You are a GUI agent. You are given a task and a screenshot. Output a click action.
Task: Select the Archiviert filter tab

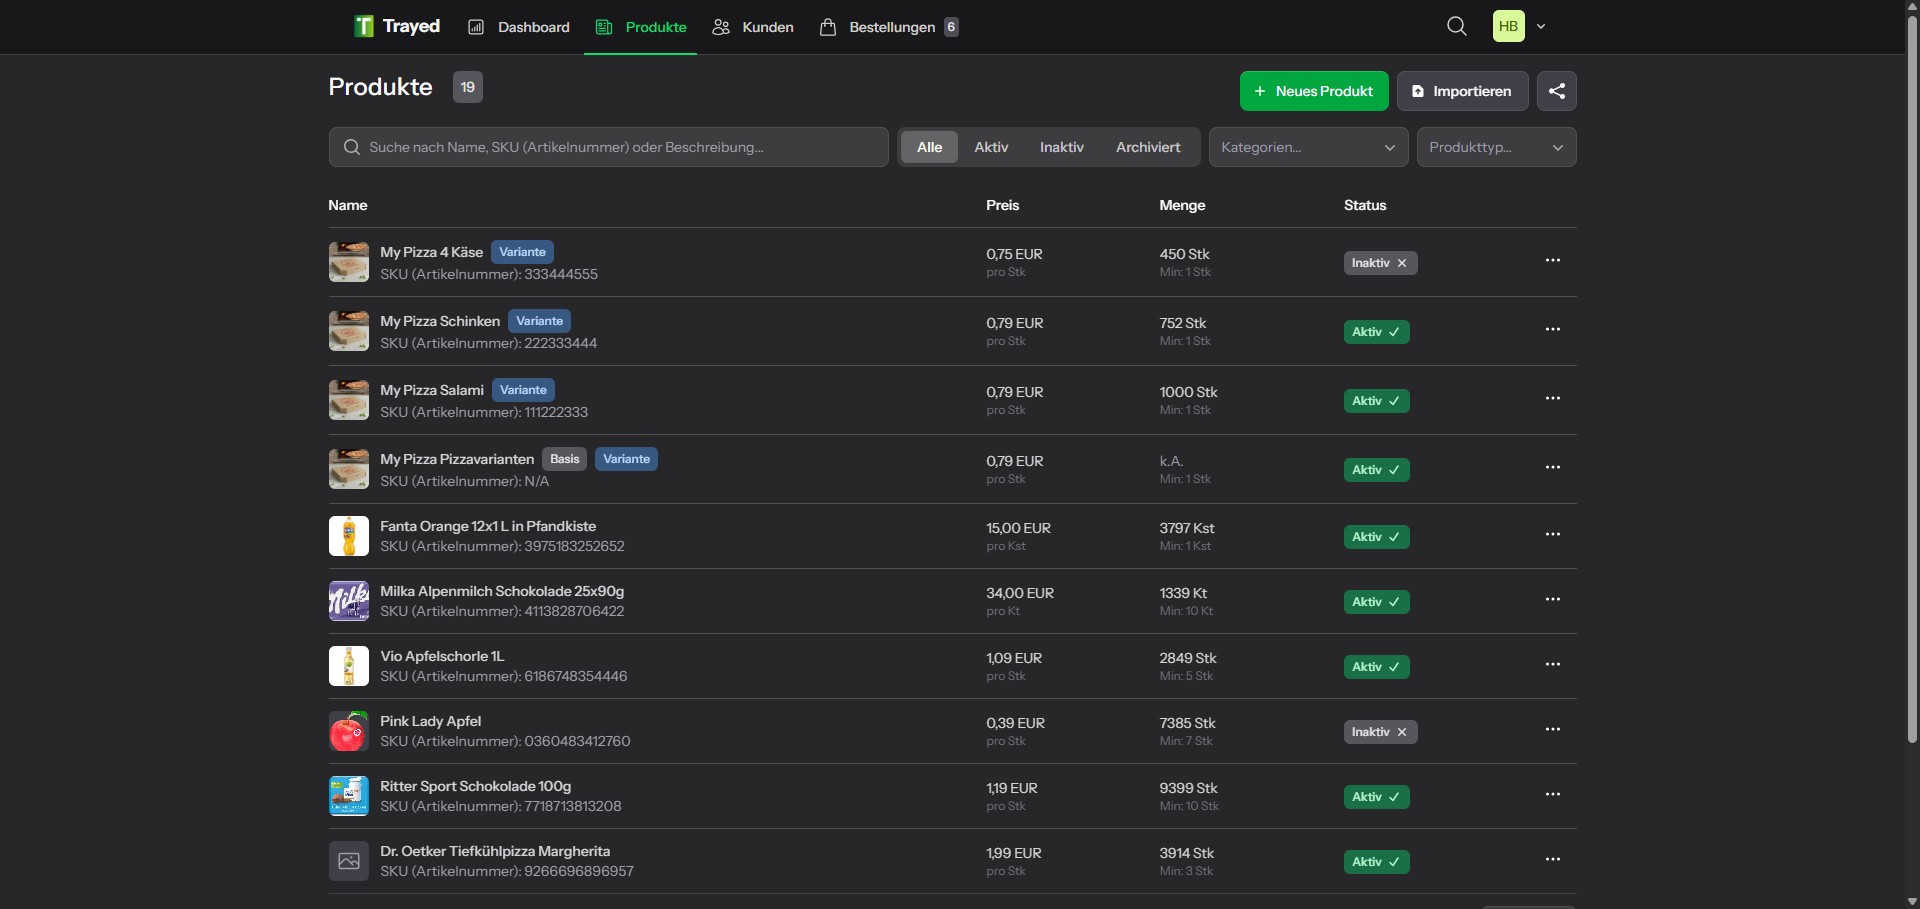1148,147
